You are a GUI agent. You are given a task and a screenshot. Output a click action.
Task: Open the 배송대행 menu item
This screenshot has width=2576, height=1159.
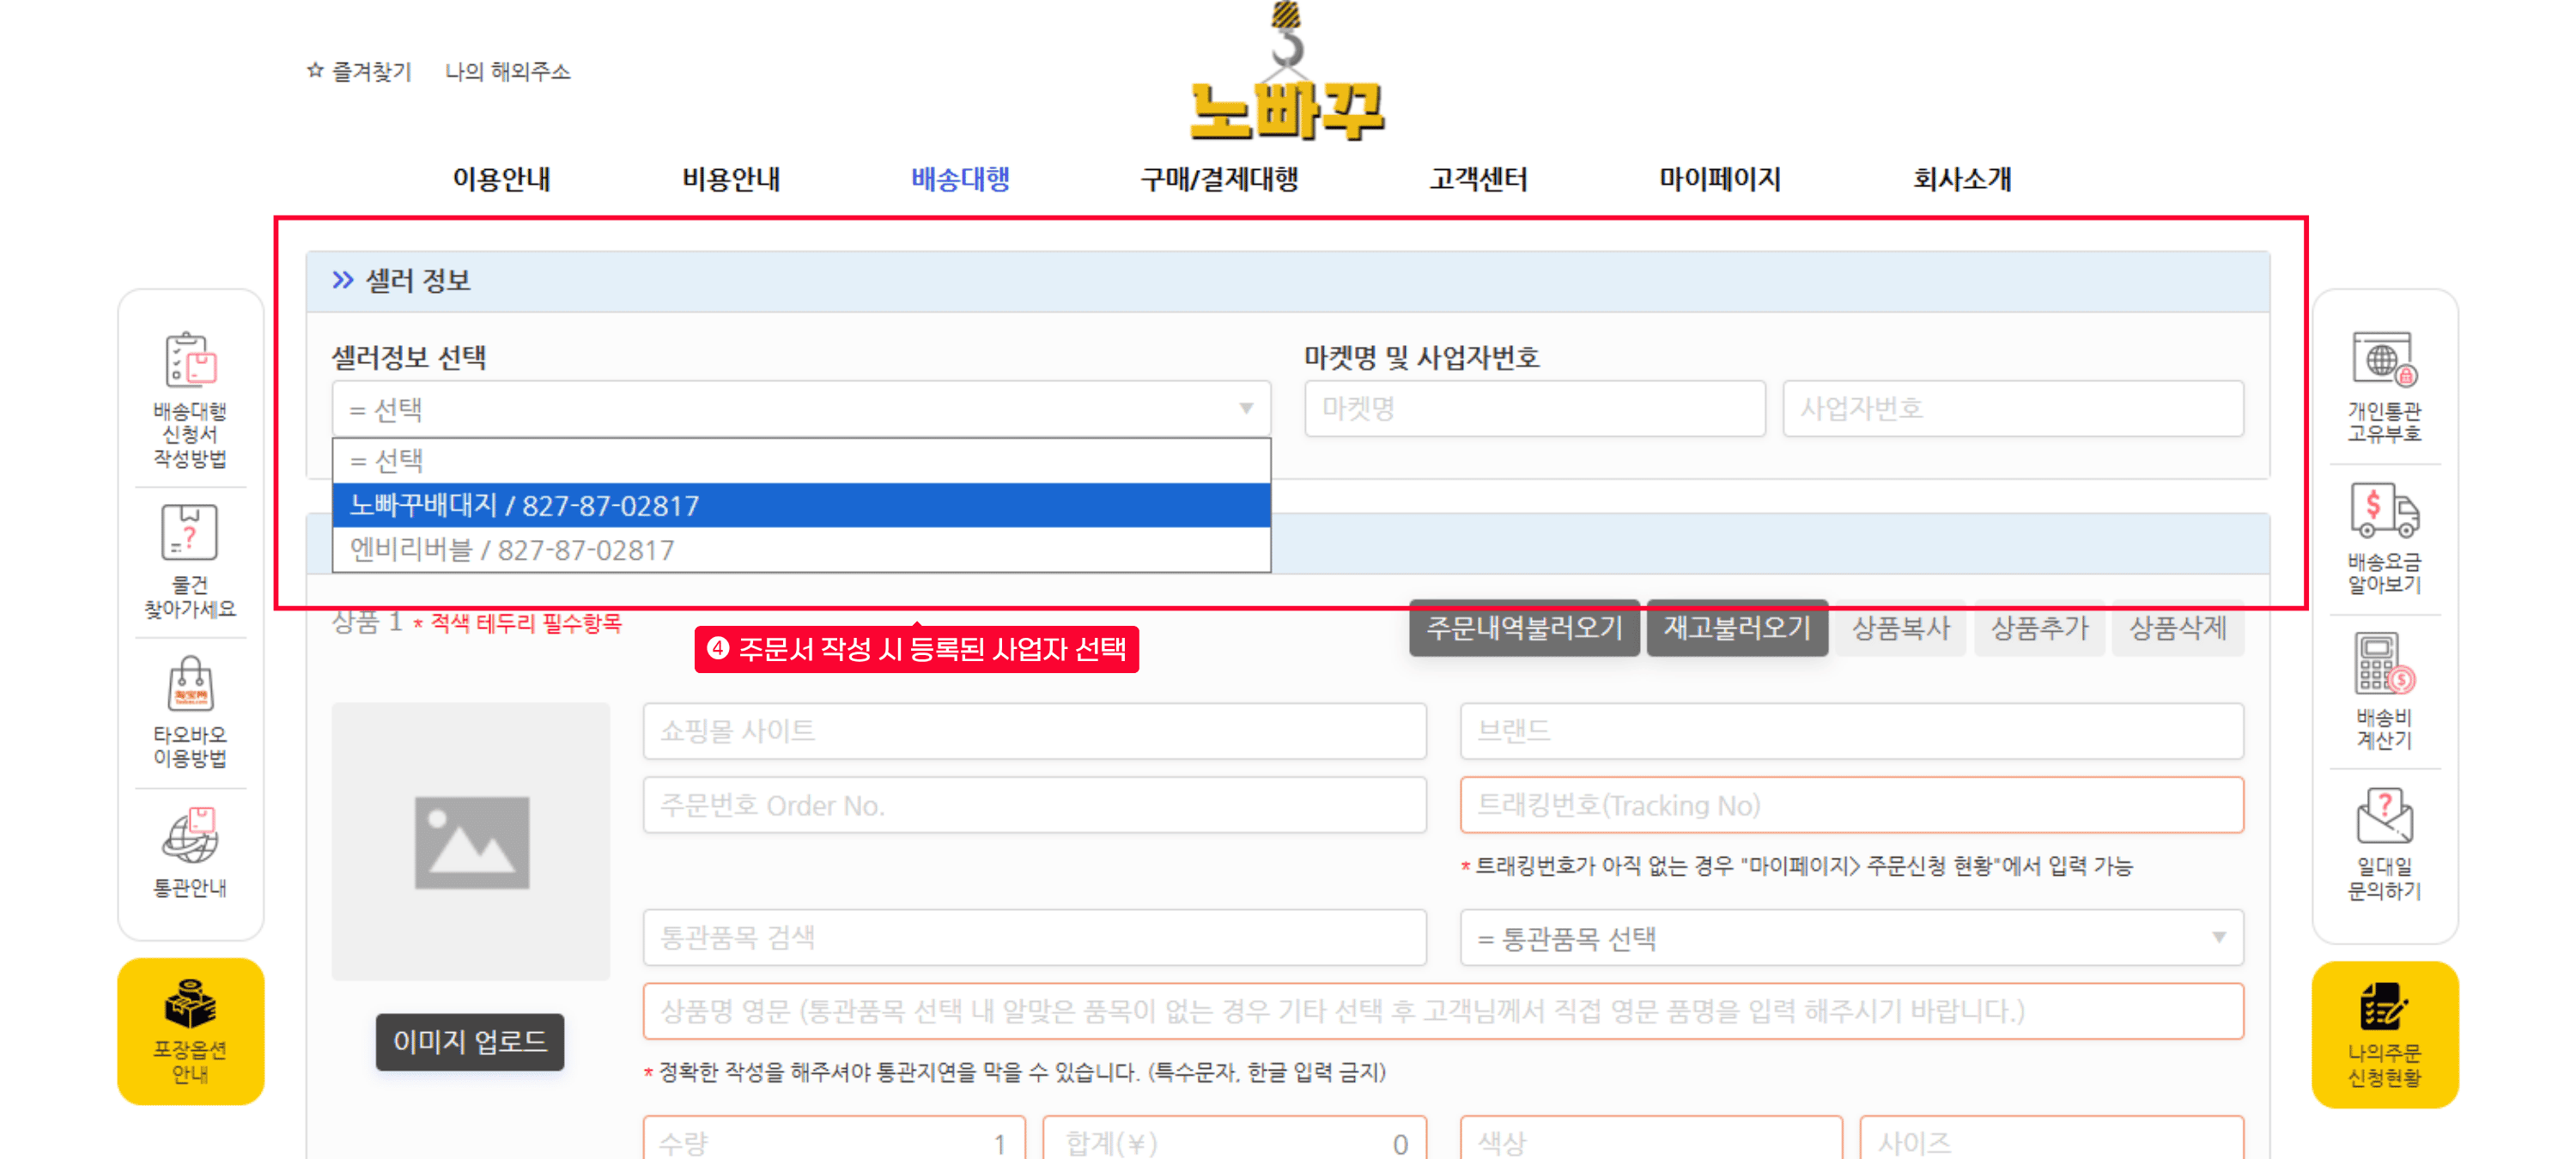[x=960, y=179]
